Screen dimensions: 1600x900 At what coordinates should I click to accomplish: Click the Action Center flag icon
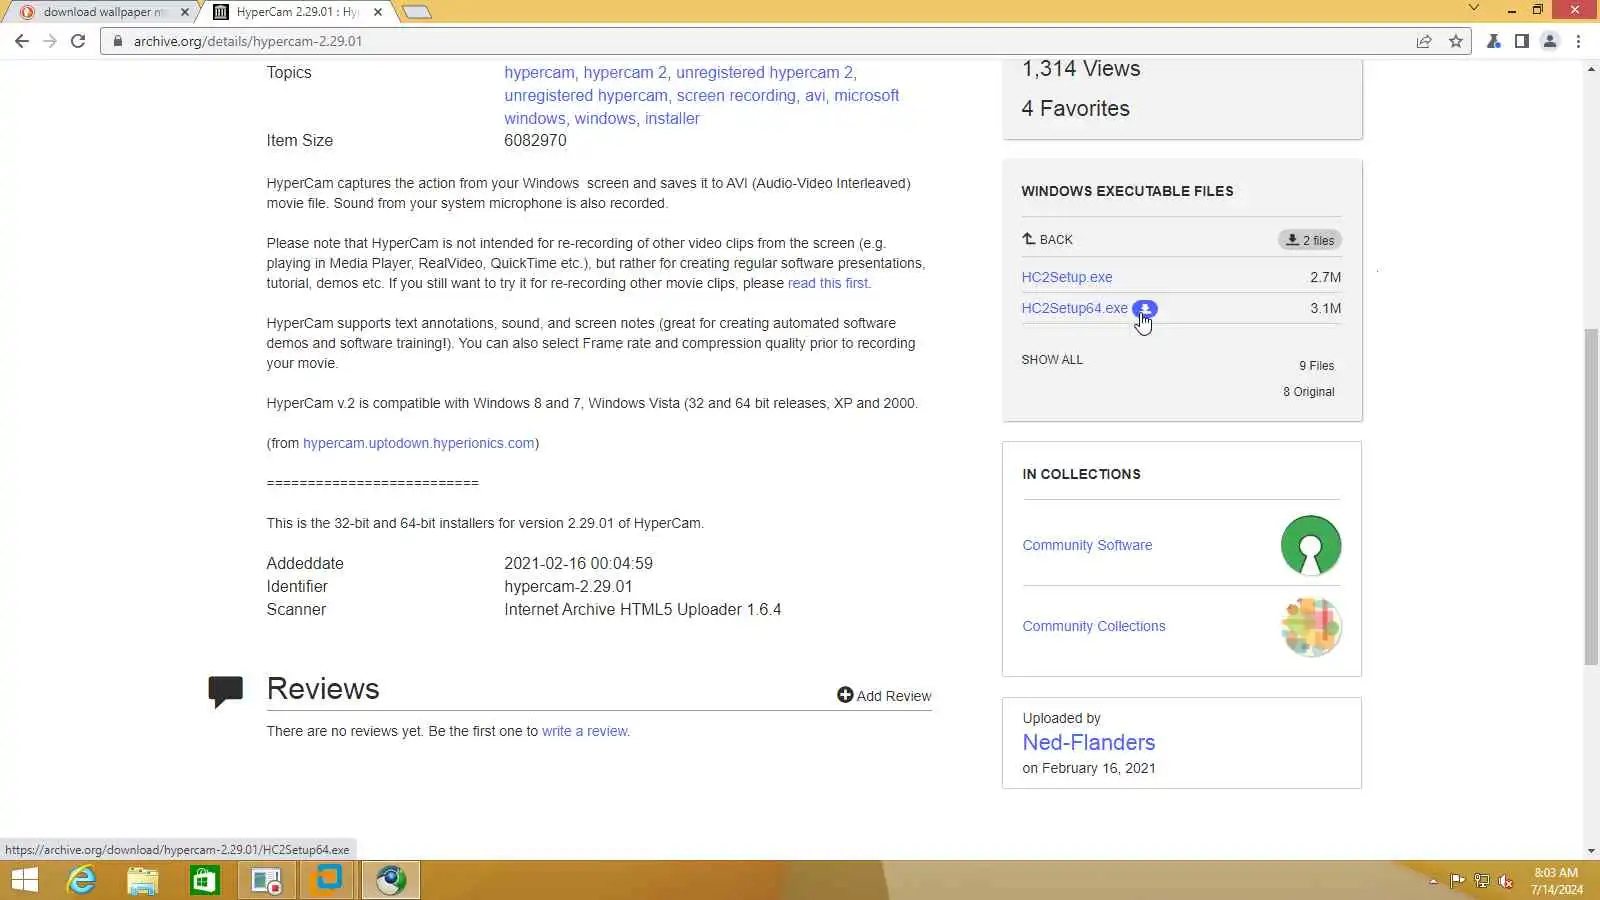(1457, 881)
